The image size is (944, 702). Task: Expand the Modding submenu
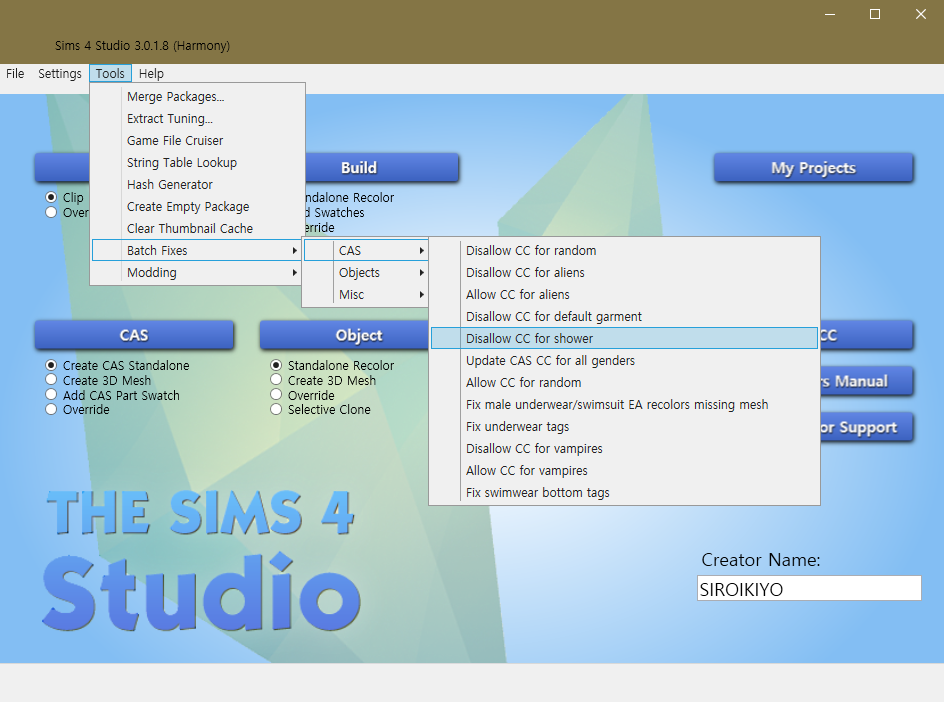197,273
